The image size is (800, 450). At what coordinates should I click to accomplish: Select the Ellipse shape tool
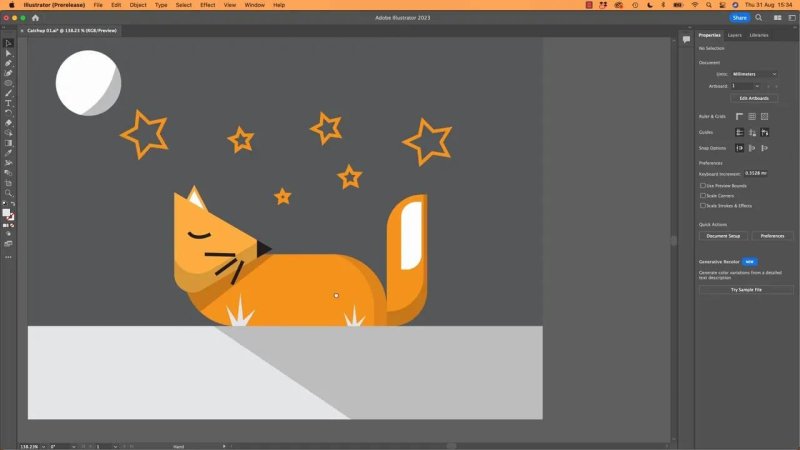coord(8,83)
